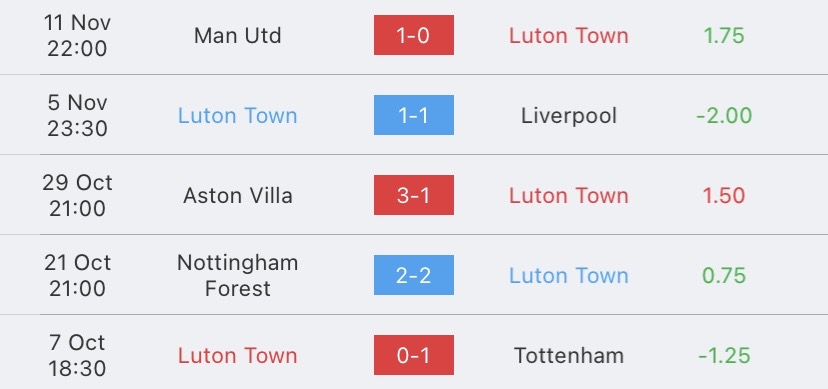Click Luton Town in the 11 Nov row
828x389 pixels.
[569, 35]
